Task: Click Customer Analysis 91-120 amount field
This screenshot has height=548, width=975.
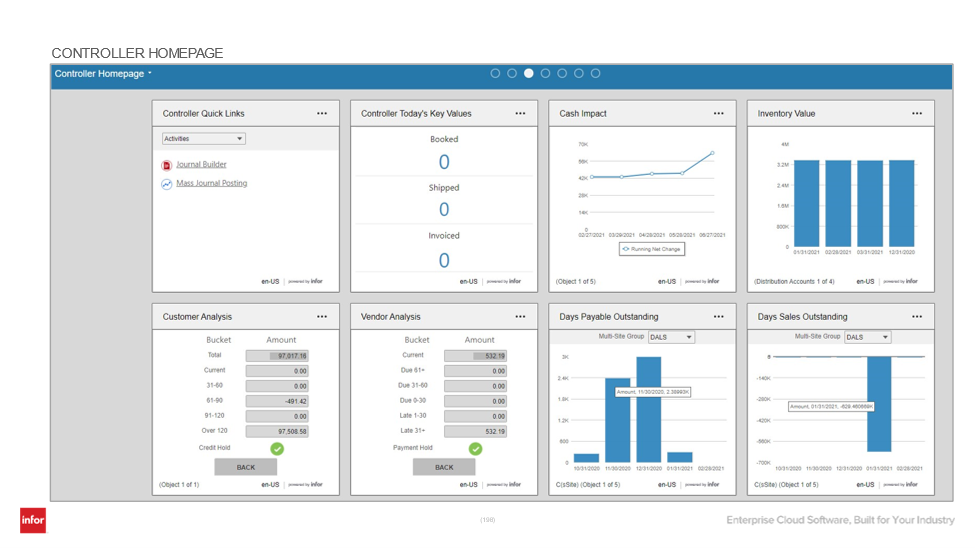Action: (277, 416)
